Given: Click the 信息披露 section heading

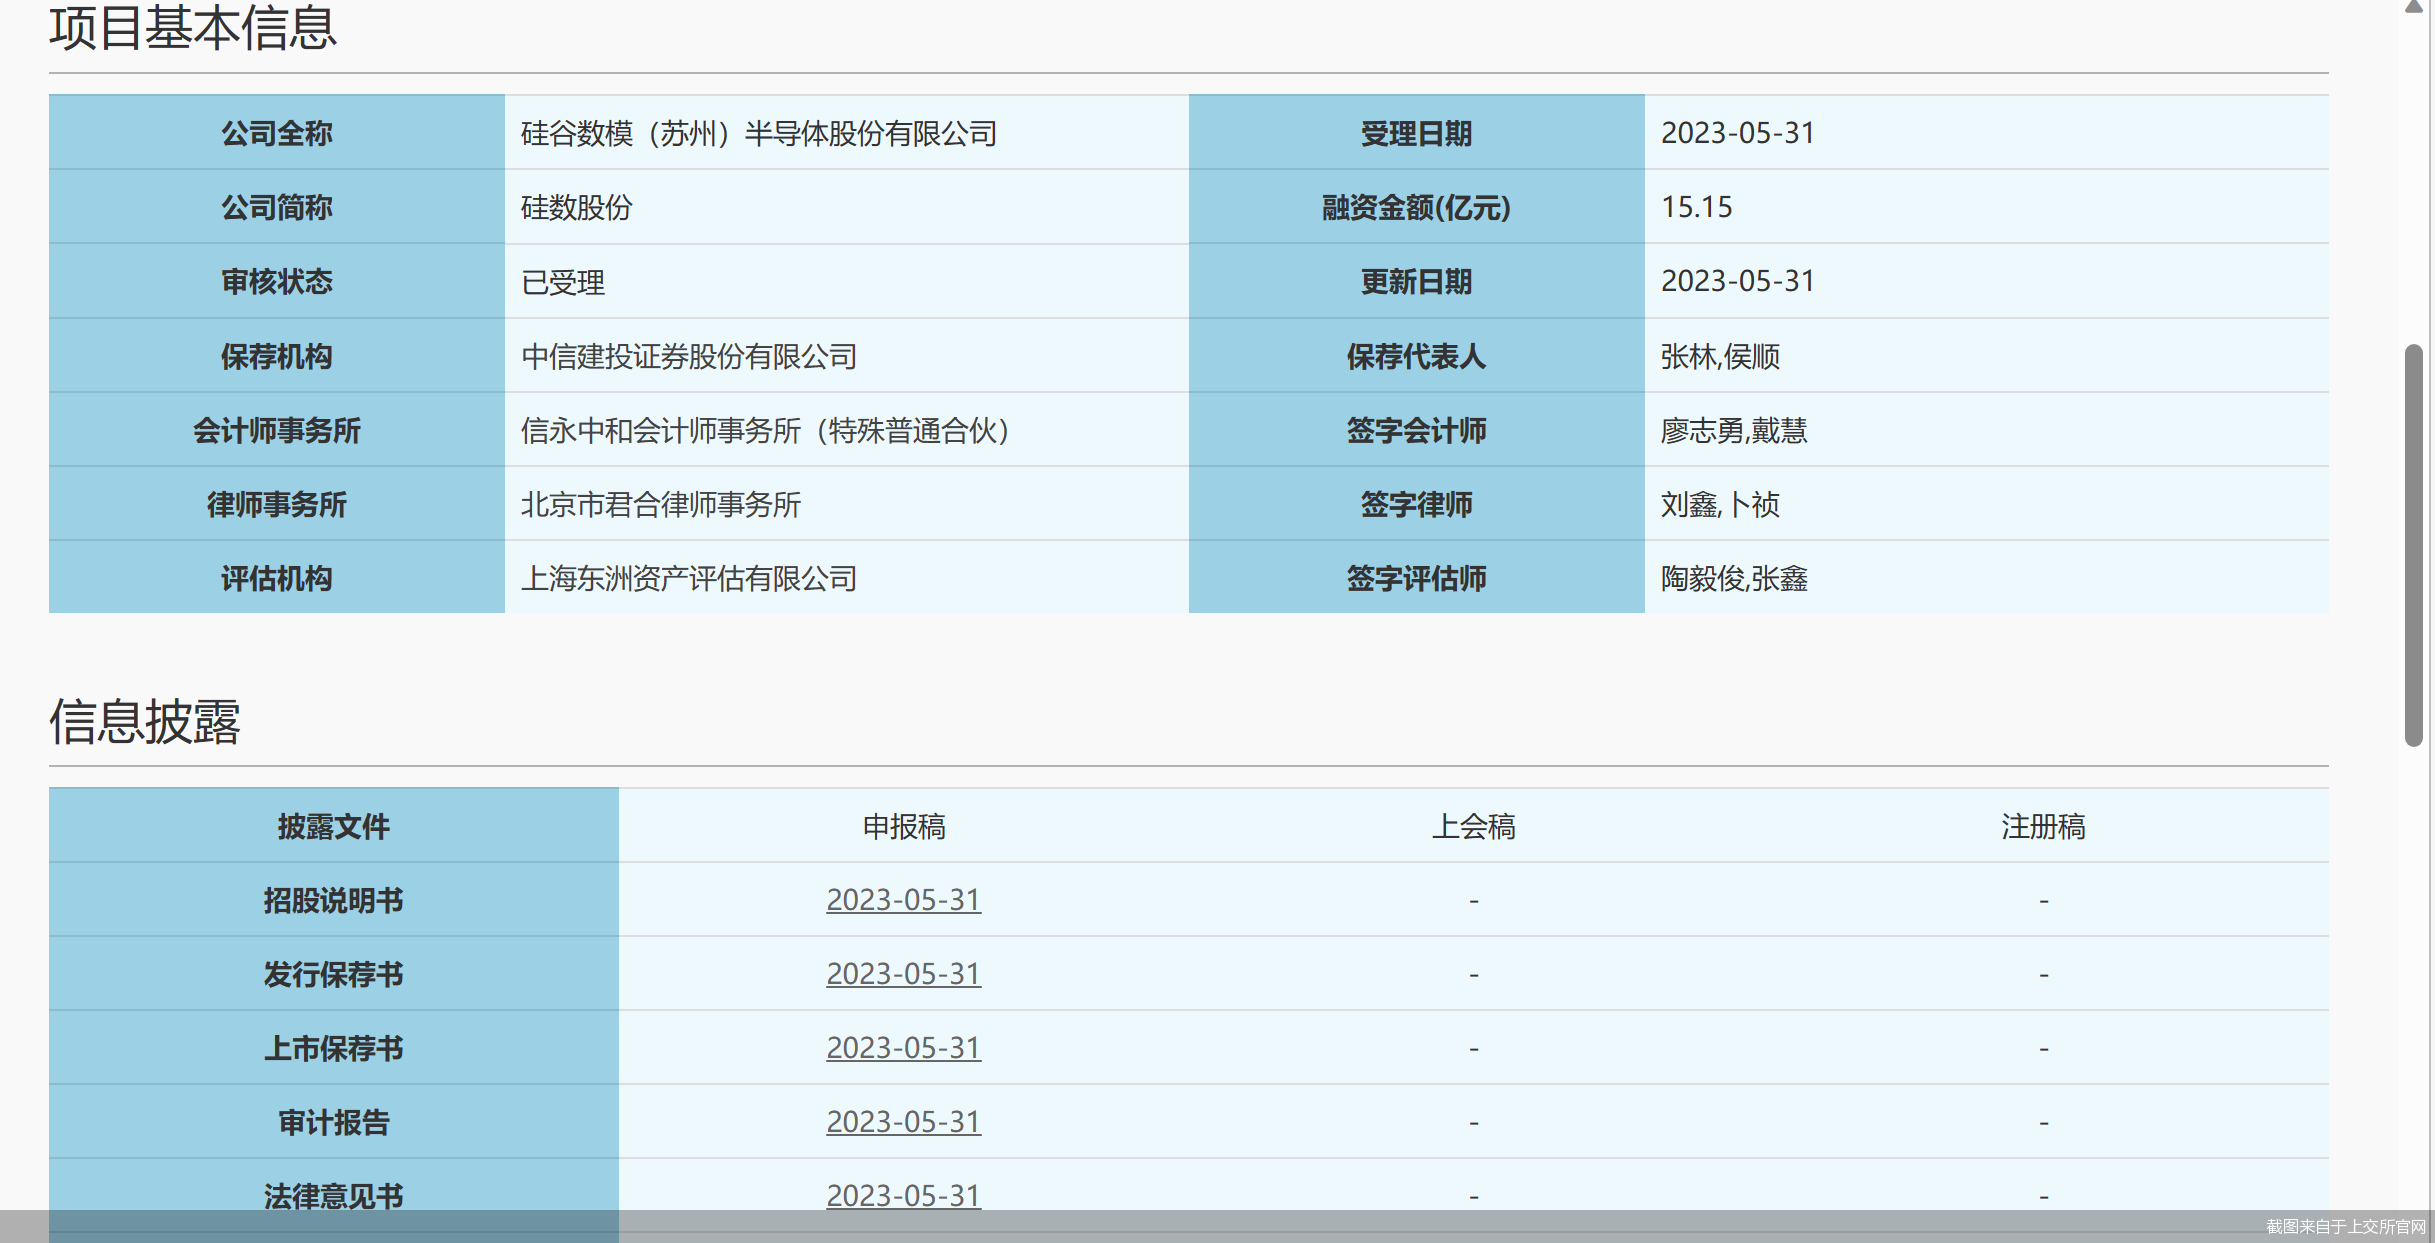Looking at the screenshot, I should [x=145, y=721].
